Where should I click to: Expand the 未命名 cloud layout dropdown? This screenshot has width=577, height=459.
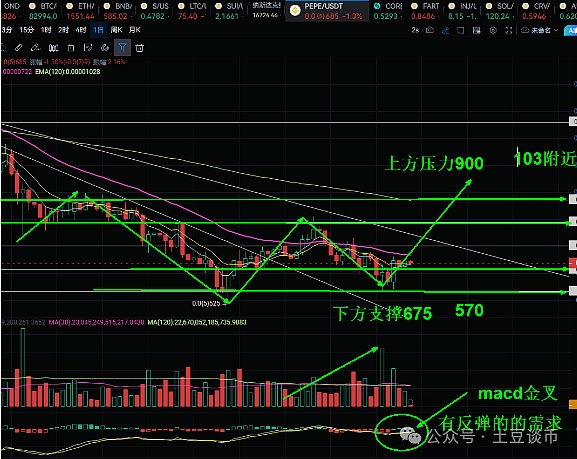pos(539,30)
